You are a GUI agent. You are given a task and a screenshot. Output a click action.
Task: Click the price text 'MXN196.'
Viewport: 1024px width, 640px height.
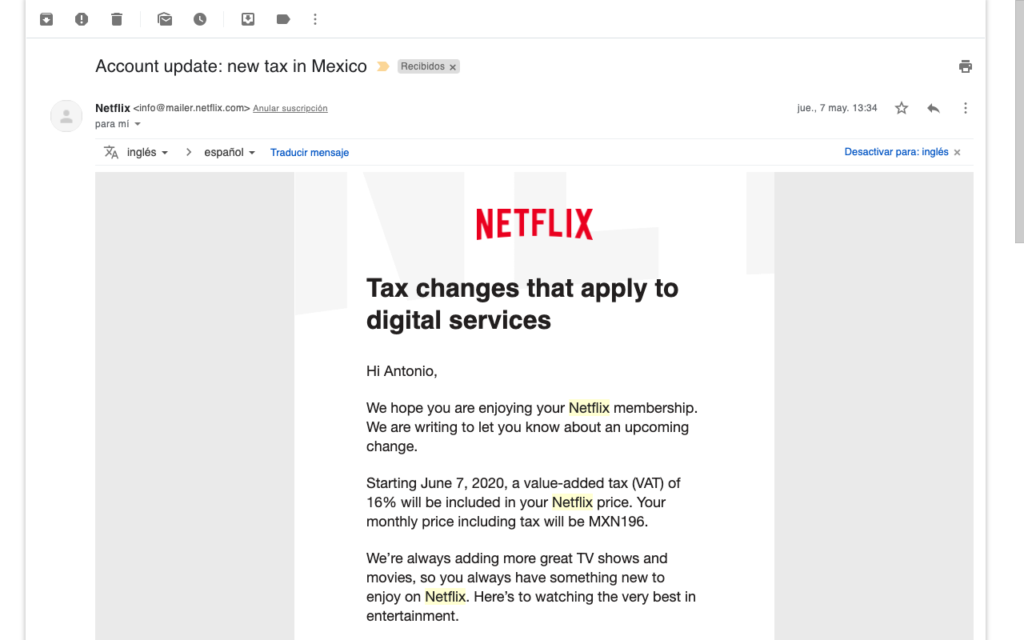618,522
